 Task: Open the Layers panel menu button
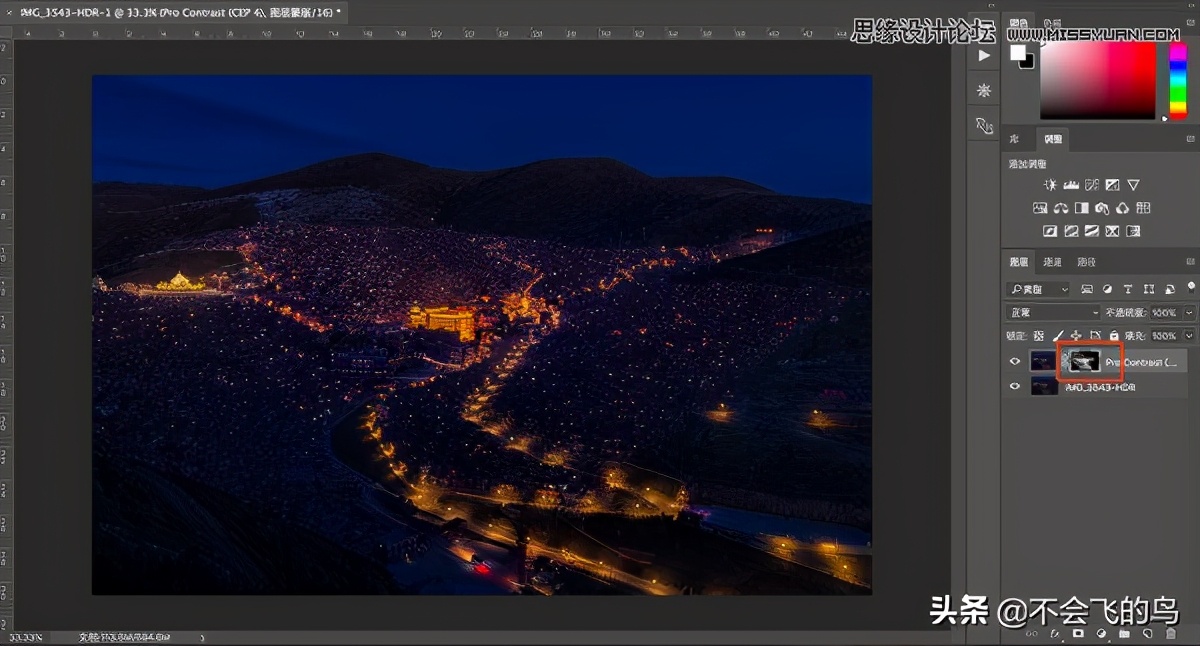click(1189, 261)
